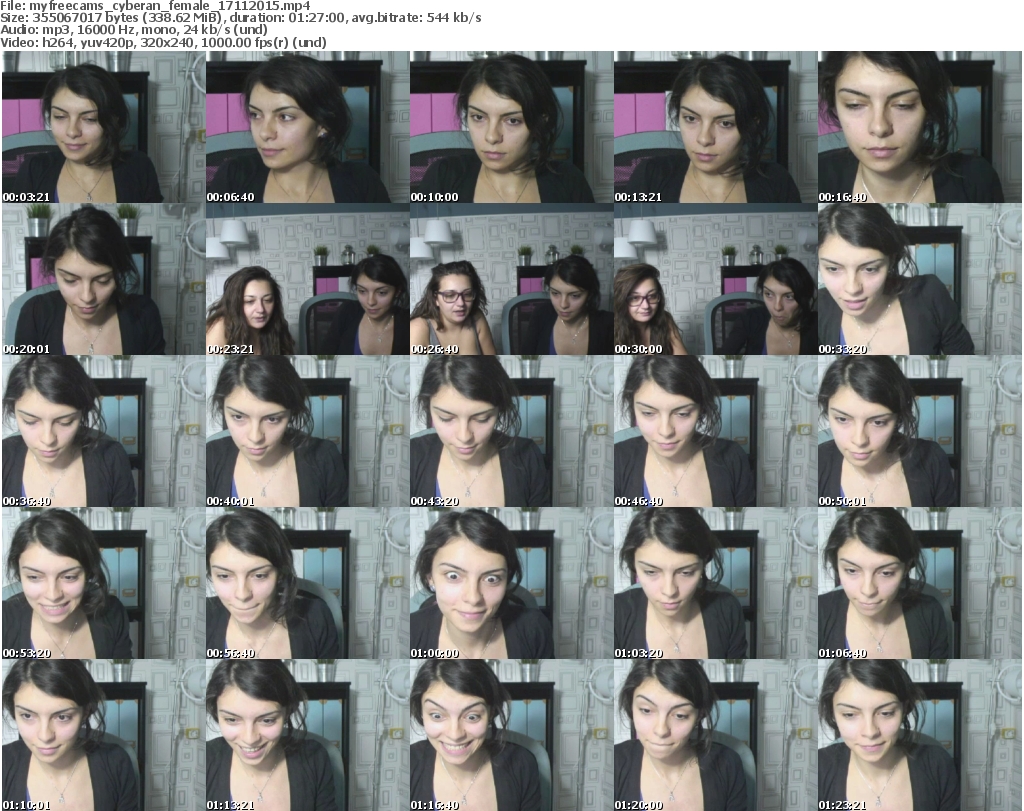Choose the frame stamped 00:26:40
The height and width of the screenshot is (811, 1024).
tap(511, 279)
